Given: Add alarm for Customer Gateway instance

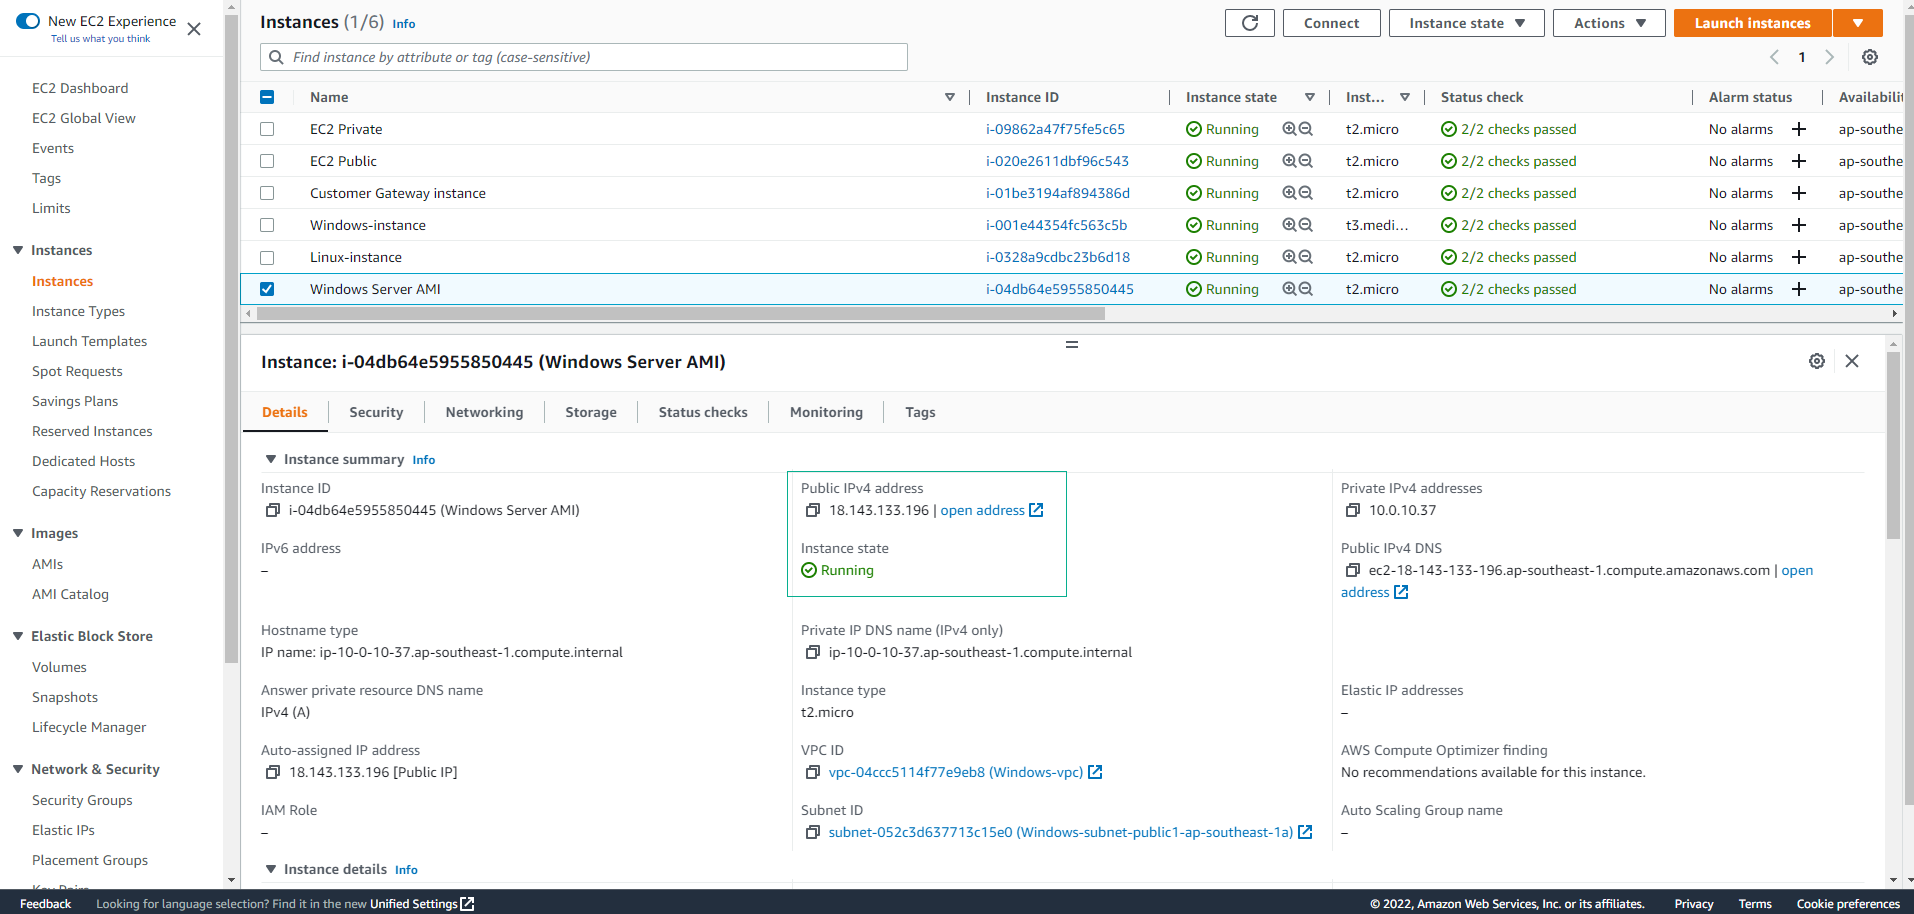Looking at the screenshot, I should (1798, 193).
